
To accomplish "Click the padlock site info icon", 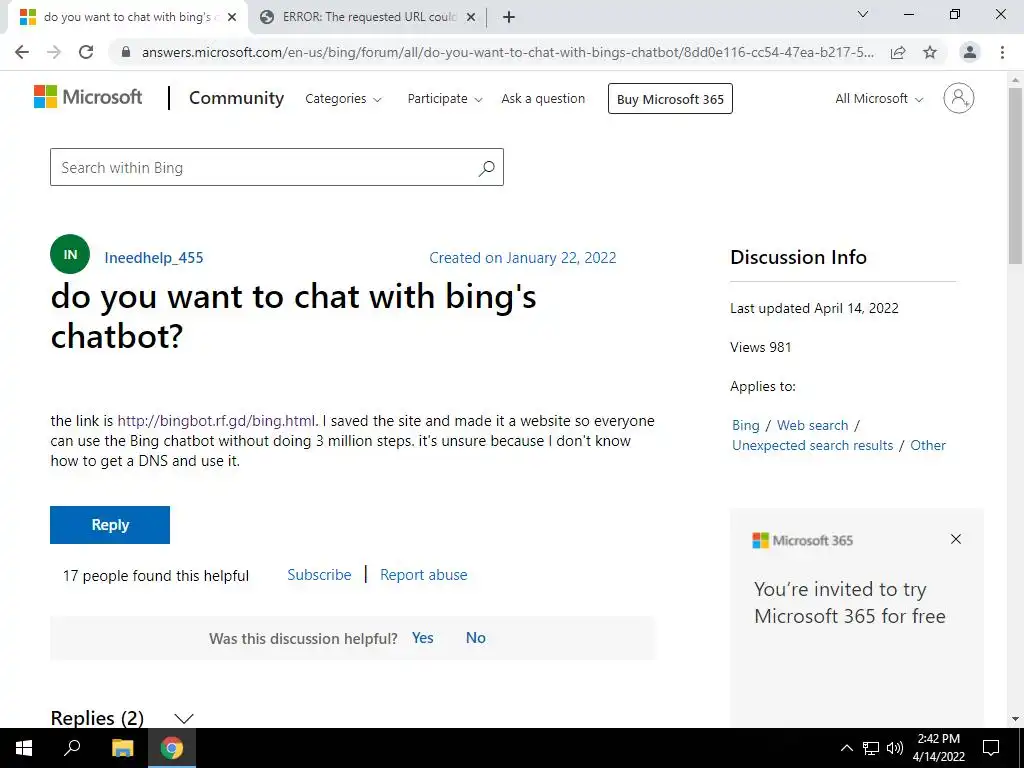I will [x=126, y=52].
